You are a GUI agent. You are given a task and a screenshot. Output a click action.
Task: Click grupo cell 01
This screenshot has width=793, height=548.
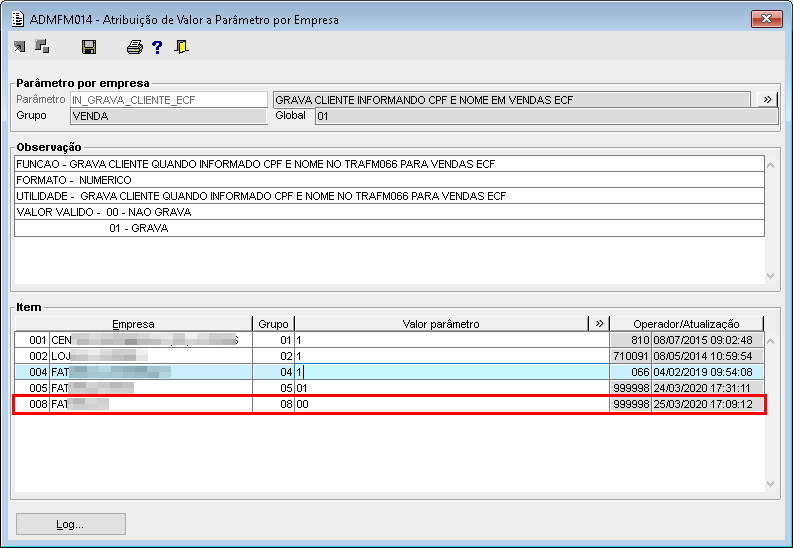273,340
